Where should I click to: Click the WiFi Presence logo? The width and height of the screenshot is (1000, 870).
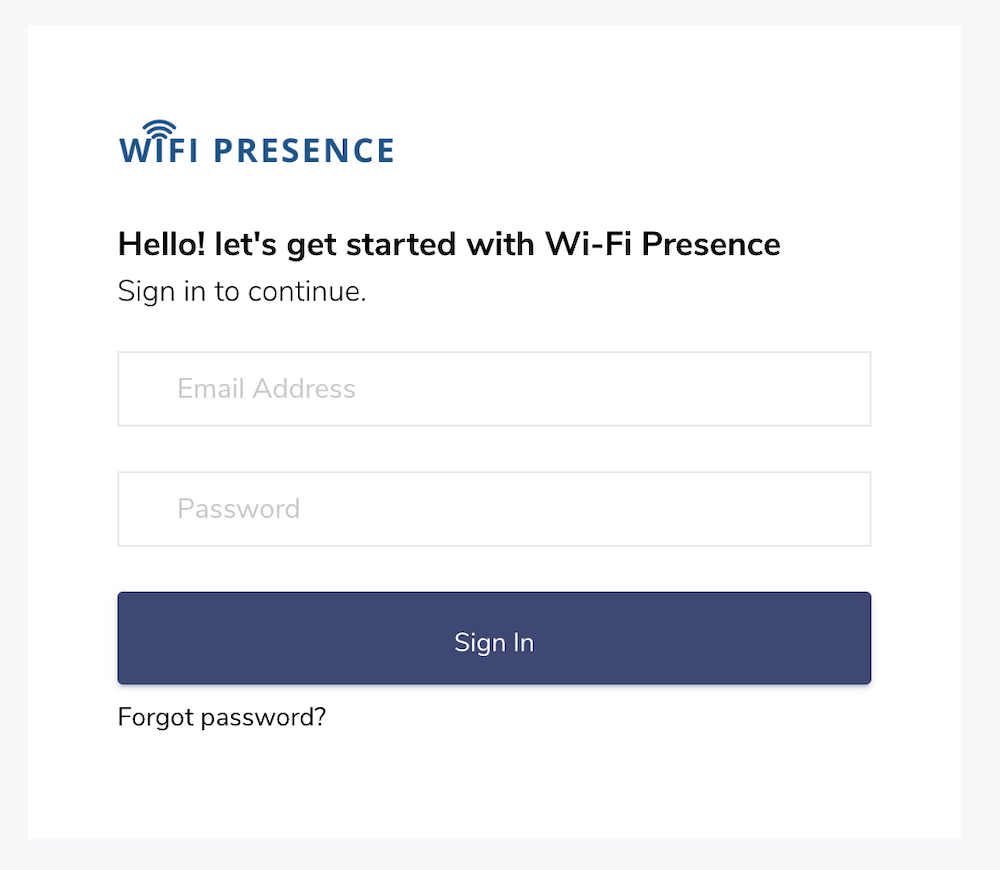[256, 142]
